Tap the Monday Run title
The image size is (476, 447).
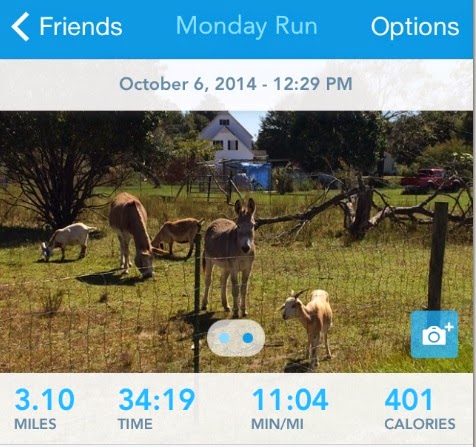tap(247, 25)
